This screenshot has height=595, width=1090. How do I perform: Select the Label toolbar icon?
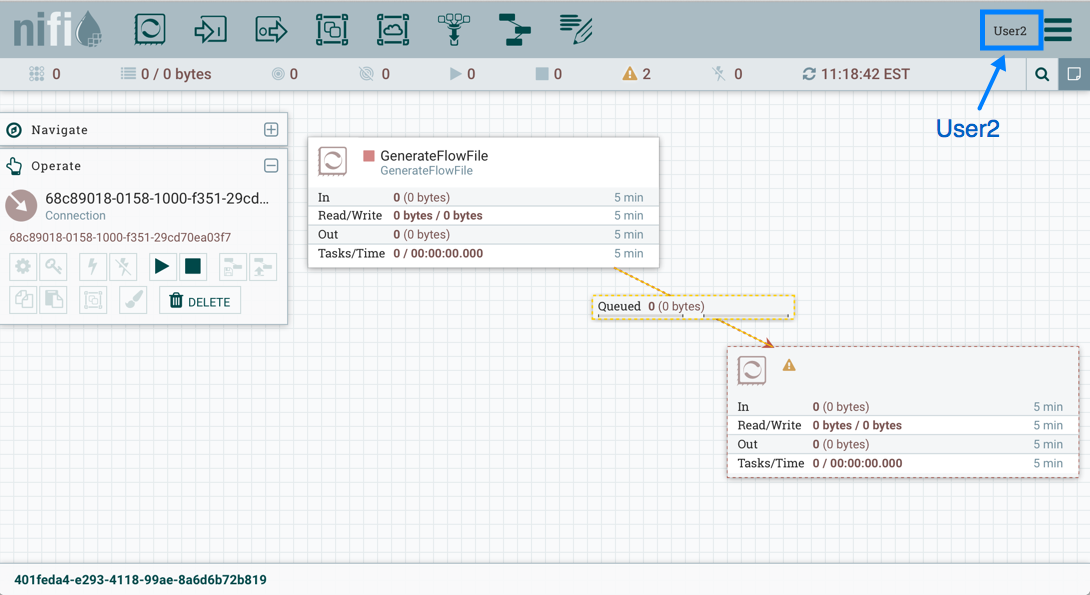click(576, 29)
